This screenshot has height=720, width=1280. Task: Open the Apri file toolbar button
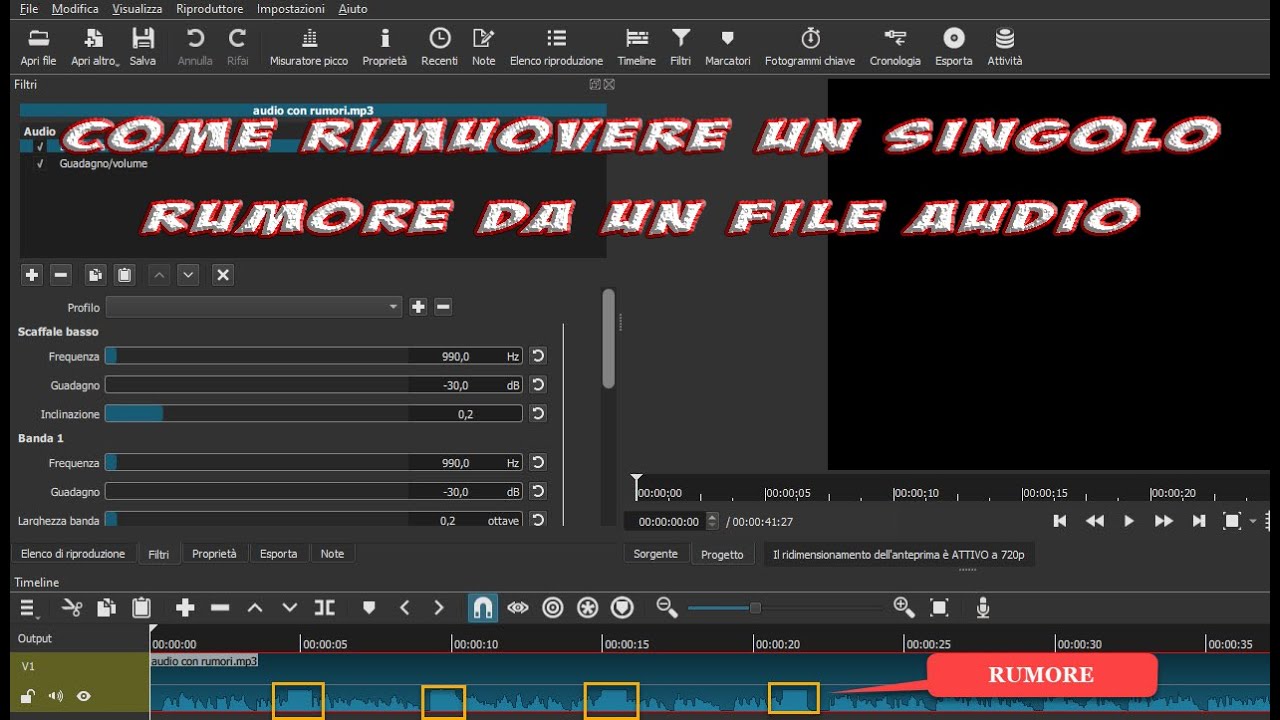point(38,47)
